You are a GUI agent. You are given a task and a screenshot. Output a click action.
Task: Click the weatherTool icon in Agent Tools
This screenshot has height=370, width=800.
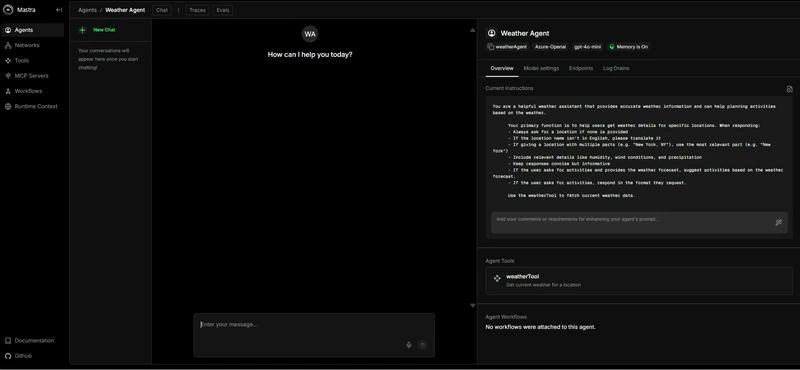pos(497,279)
